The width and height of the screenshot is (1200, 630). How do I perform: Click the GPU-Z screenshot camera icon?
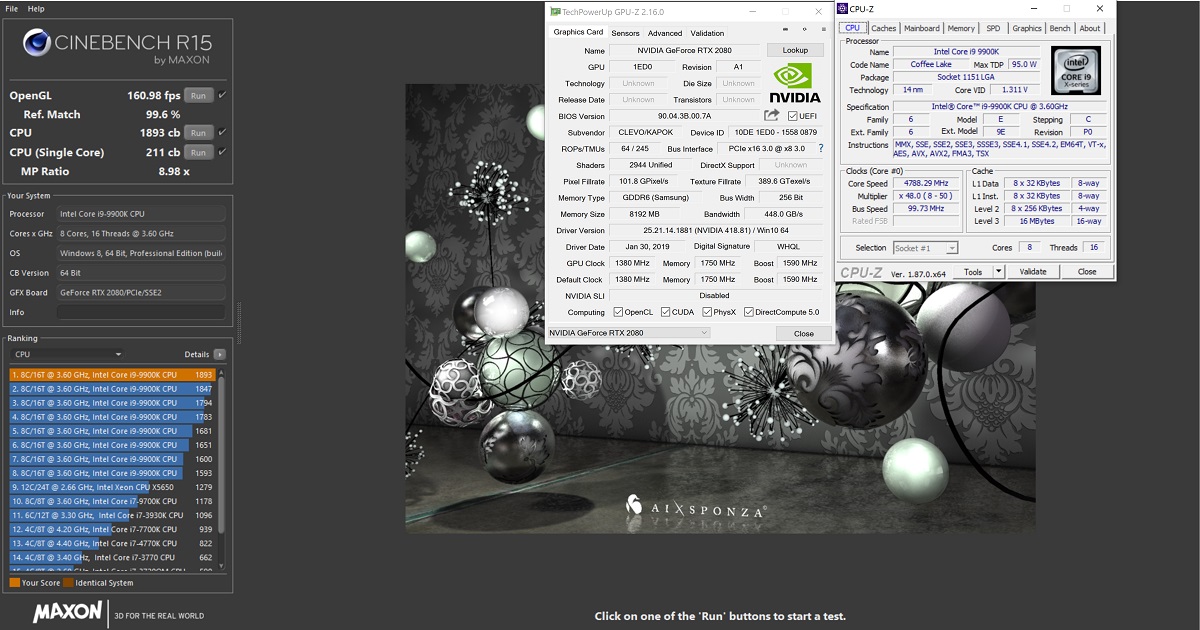786,30
